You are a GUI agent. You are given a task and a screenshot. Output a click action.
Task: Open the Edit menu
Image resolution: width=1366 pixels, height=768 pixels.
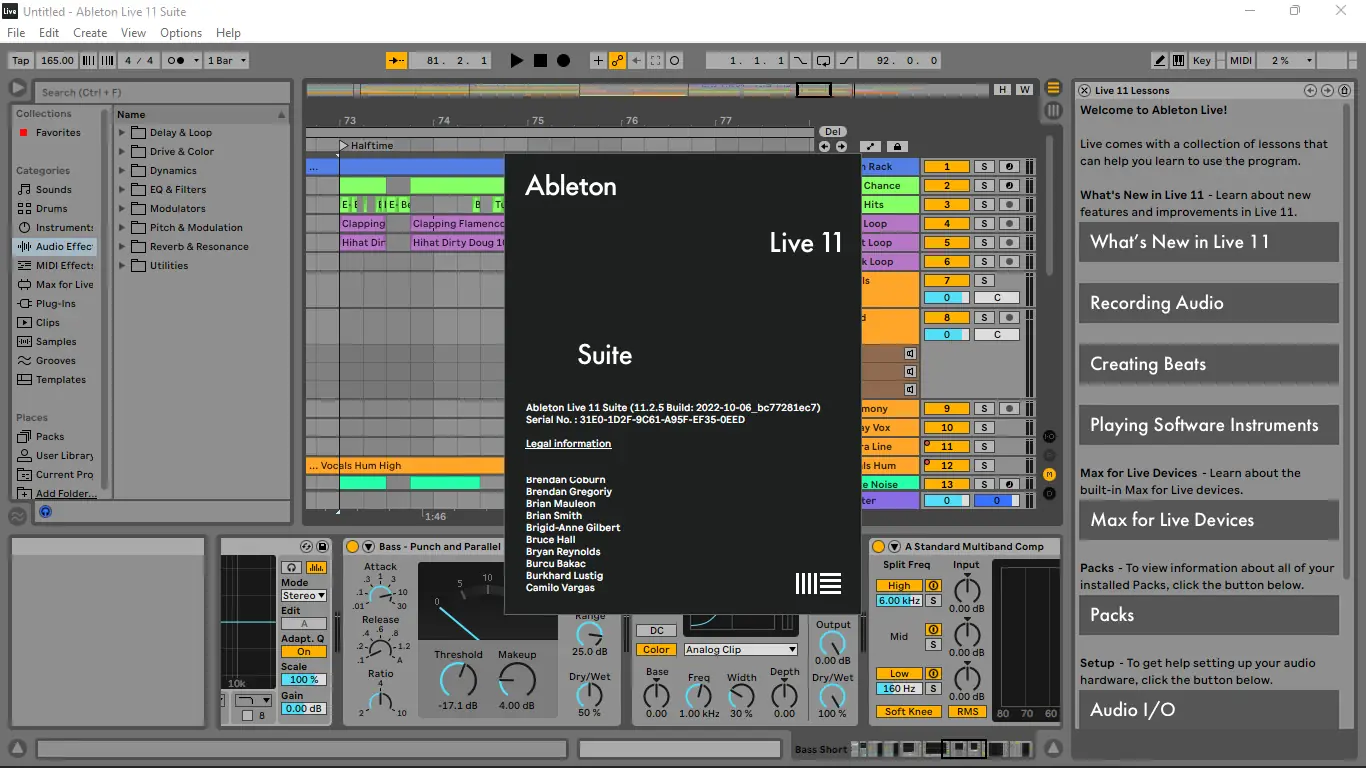click(x=49, y=33)
